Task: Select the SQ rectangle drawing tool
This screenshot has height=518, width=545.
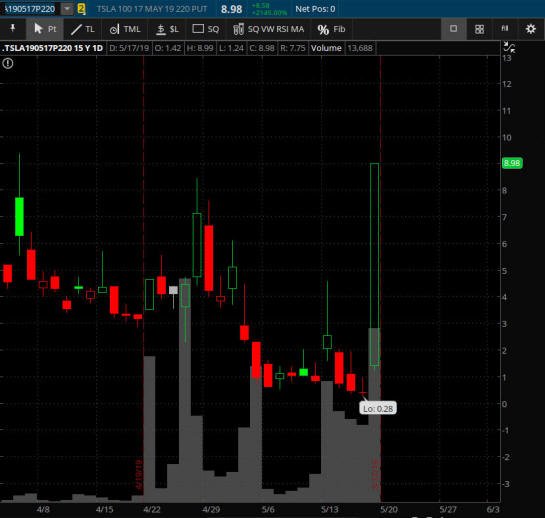Action: click(205, 29)
